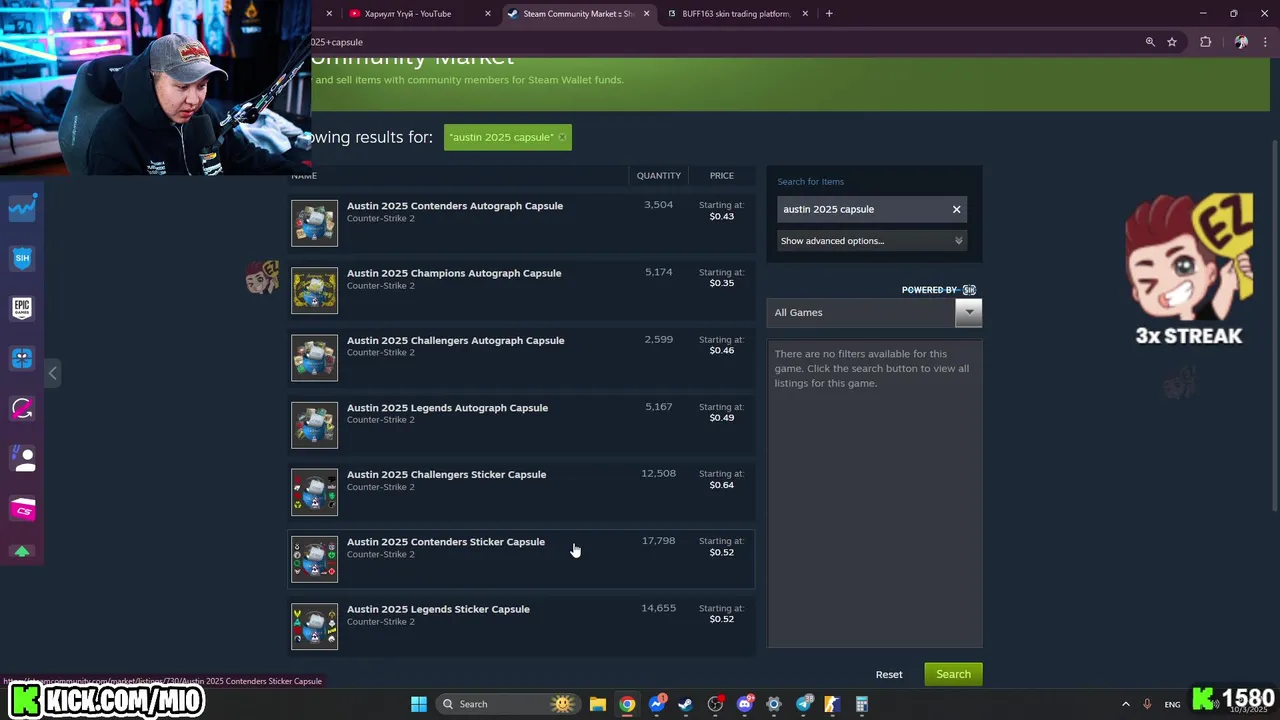The height and width of the screenshot is (720, 1280).
Task: Click the Champions Autograph Capsule thumbnail
Action: pyautogui.click(x=315, y=290)
